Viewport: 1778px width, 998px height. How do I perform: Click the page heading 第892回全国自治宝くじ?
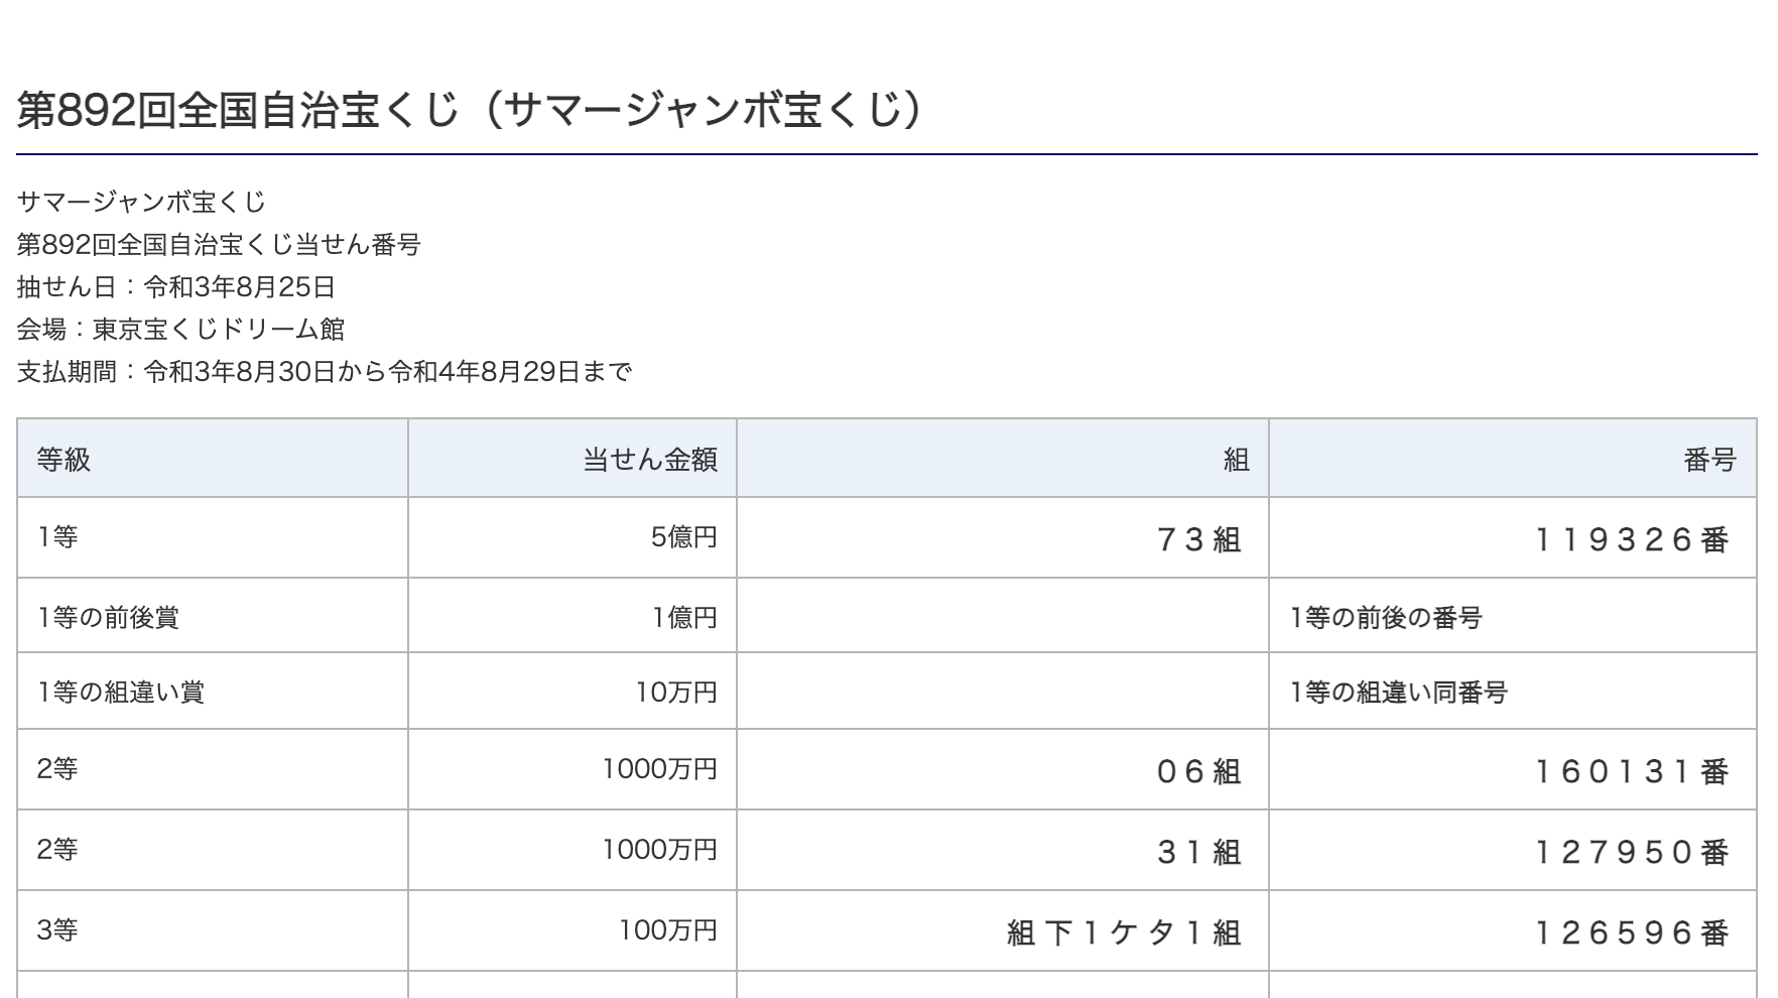470,110
